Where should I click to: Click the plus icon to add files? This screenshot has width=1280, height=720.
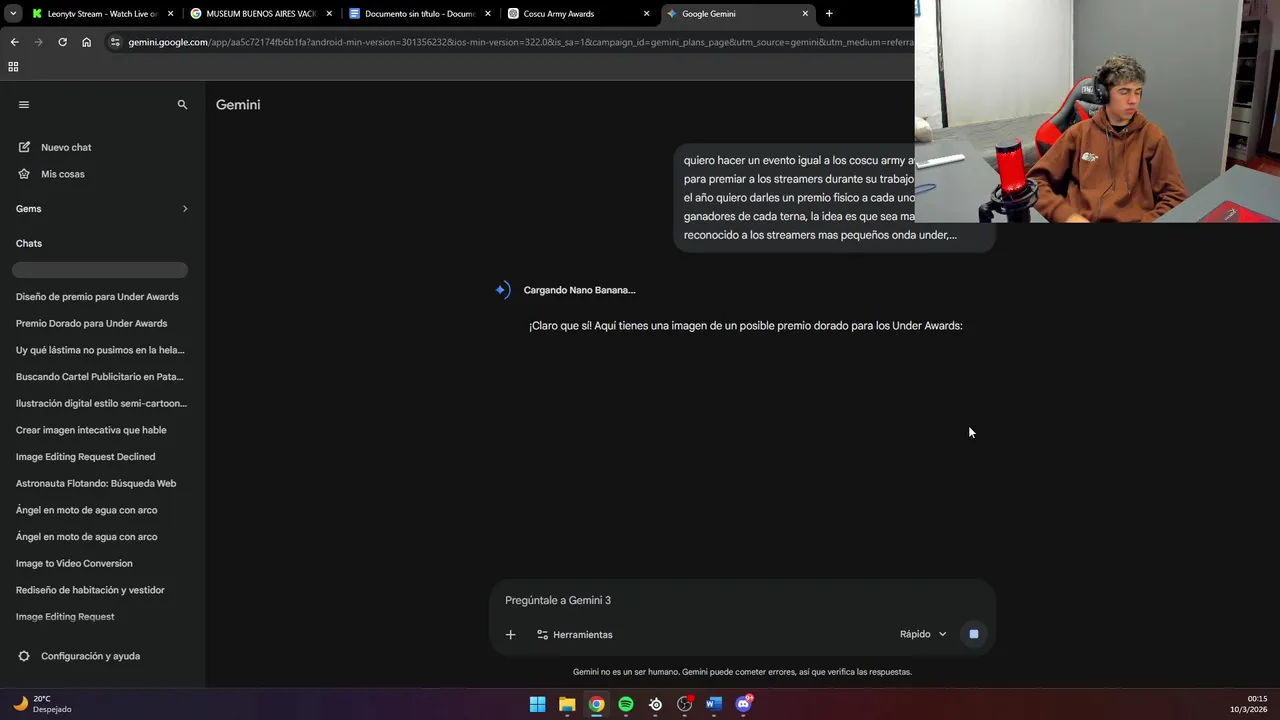click(x=510, y=634)
